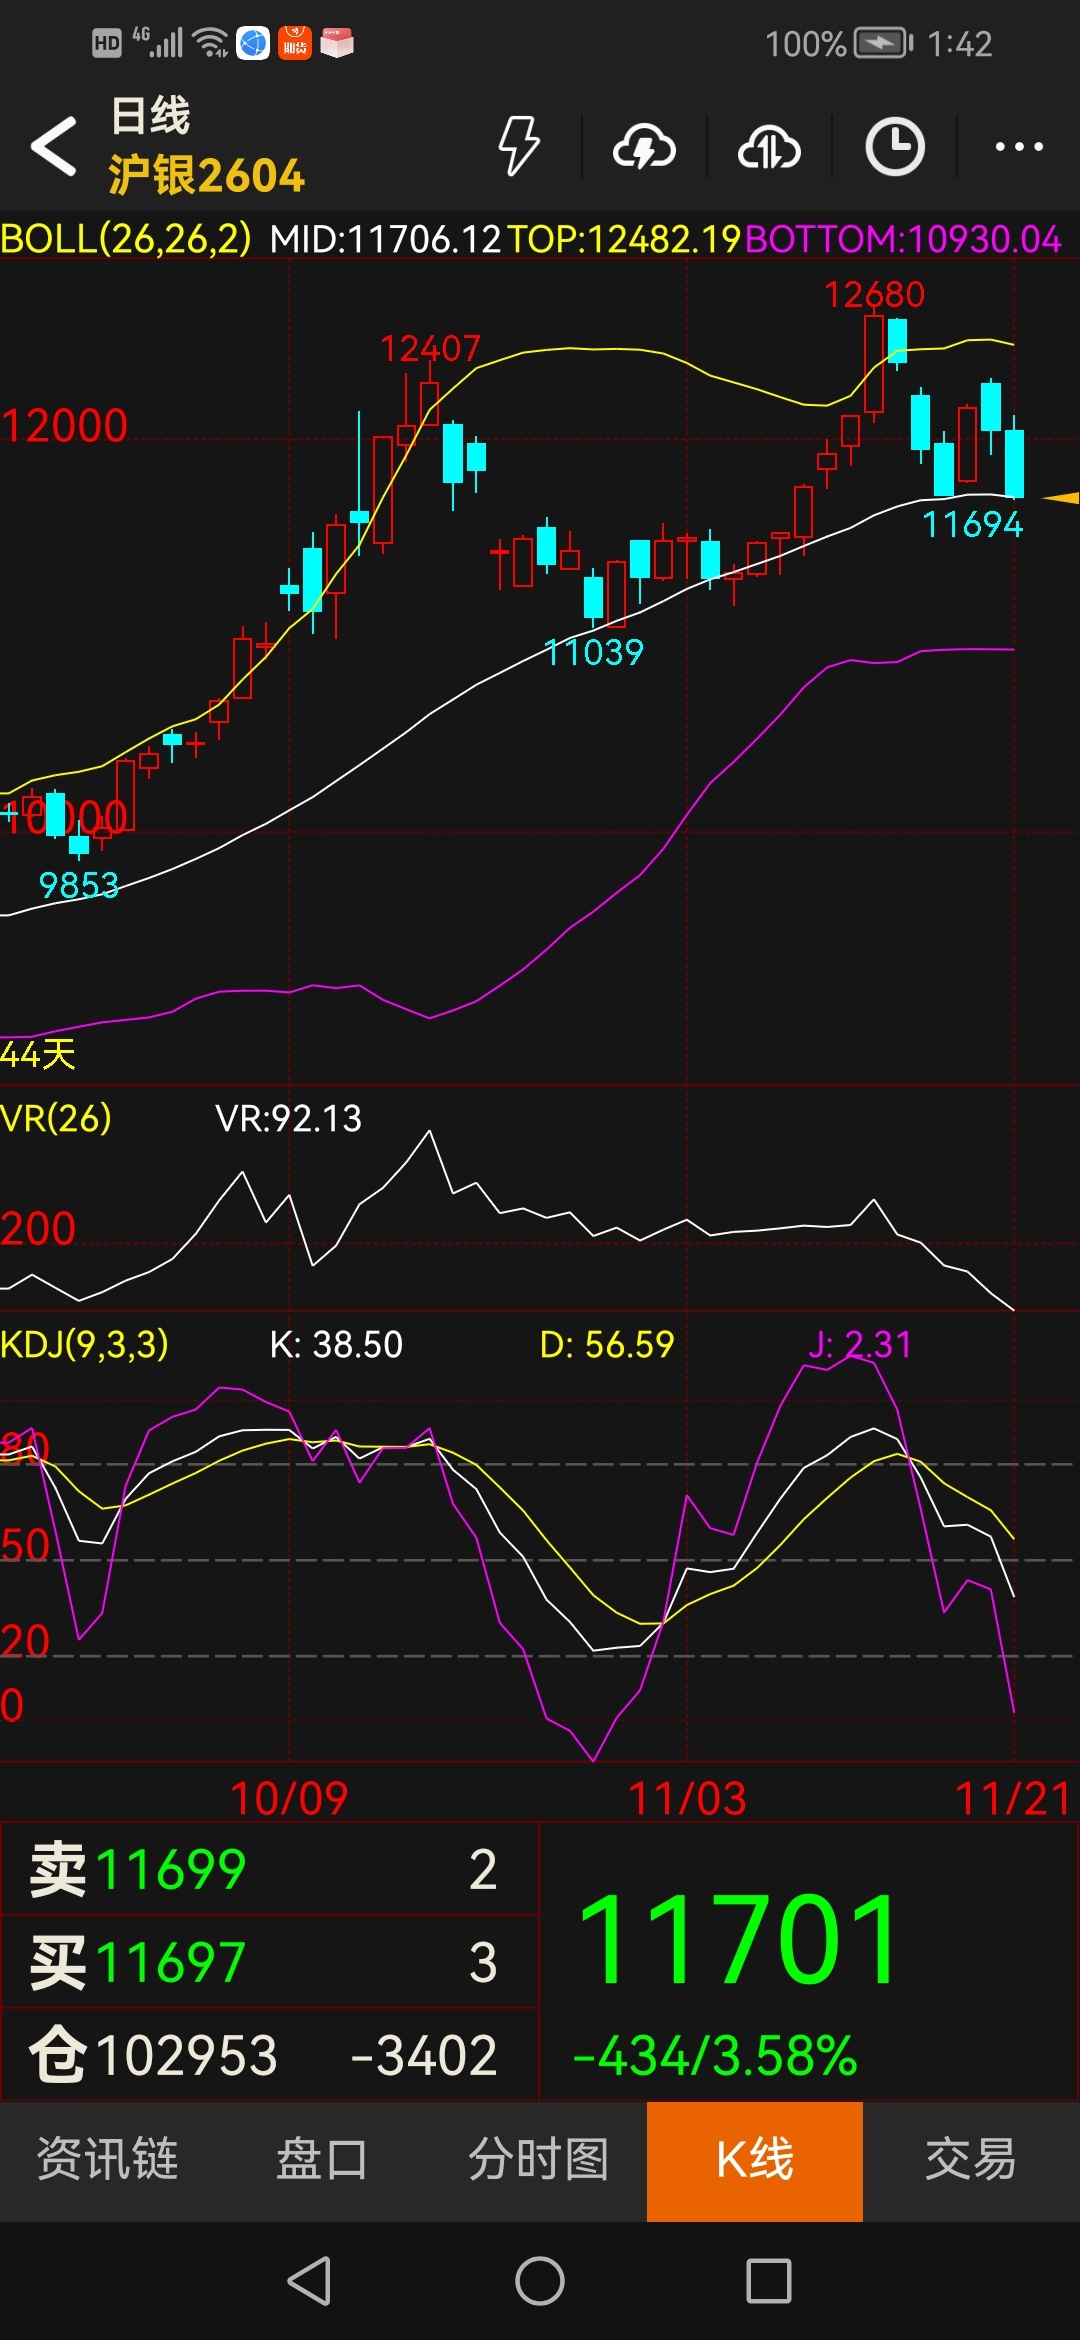The image size is (1080, 2340).
Task: Tap the orange current-price arrow marker
Action: (x=1060, y=497)
